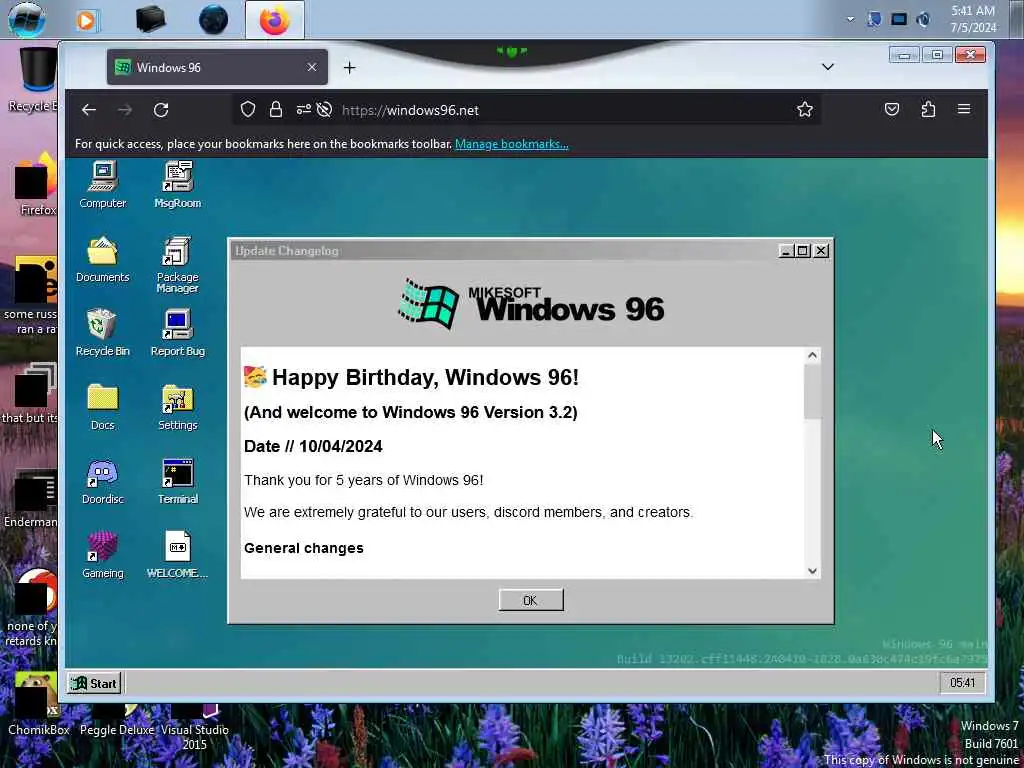Bookmark this page with the star icon
Image resolution: width=1024 pixels, height=768 pixels.
click(x=805, y=110)
